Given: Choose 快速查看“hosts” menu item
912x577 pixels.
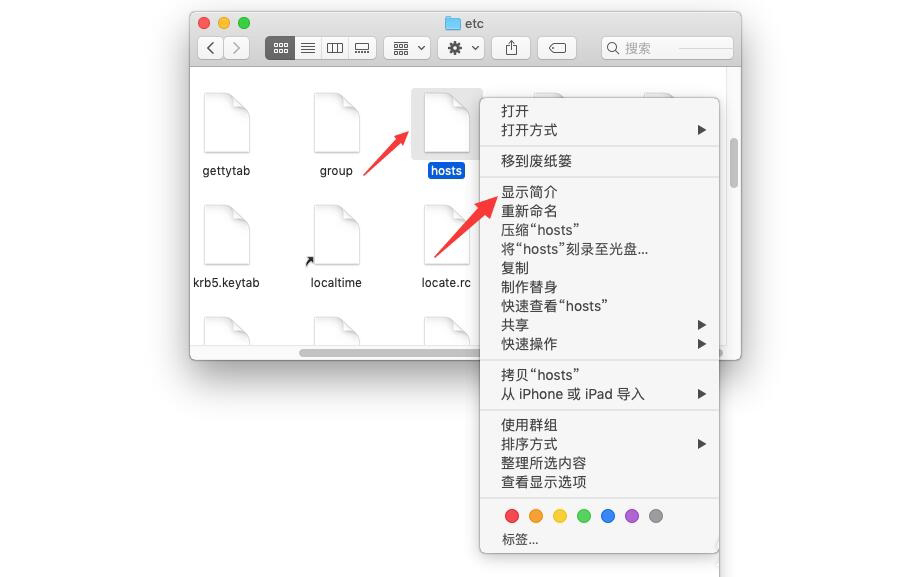Looking at the screenshot, I should (x=599, y=306).
